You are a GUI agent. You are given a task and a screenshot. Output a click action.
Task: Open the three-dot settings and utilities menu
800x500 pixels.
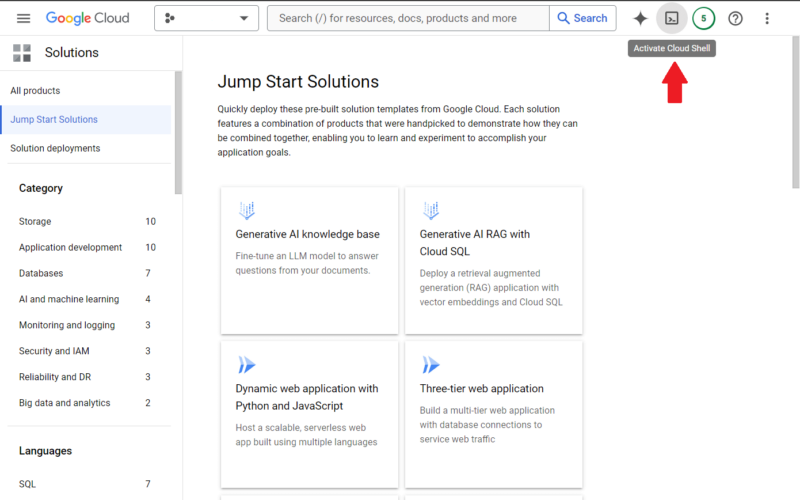click(x=767, y=19)
